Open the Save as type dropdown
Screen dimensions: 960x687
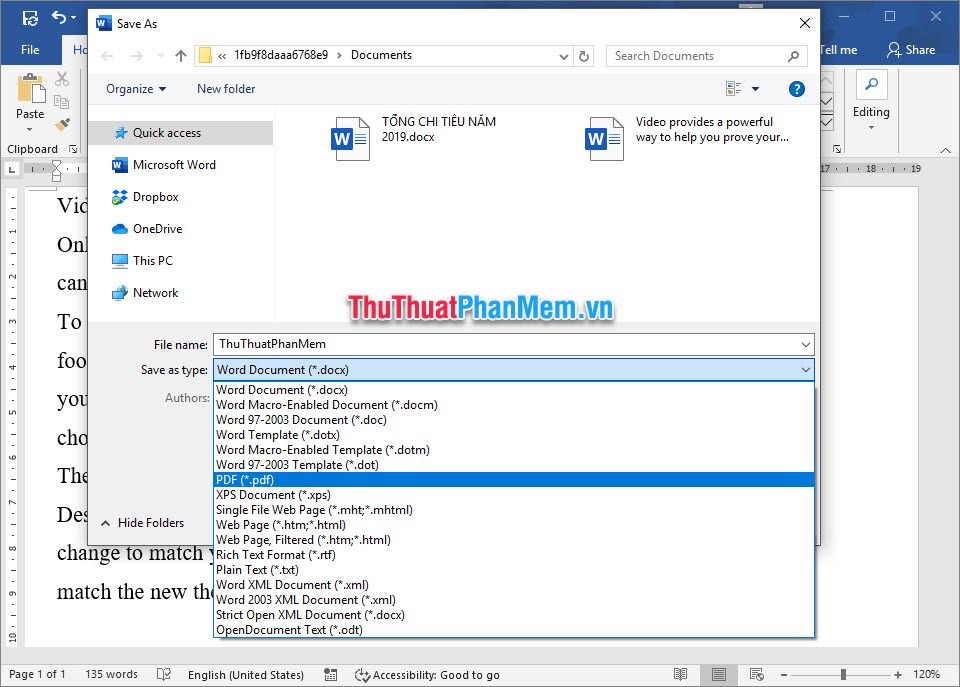click(806, 370)
